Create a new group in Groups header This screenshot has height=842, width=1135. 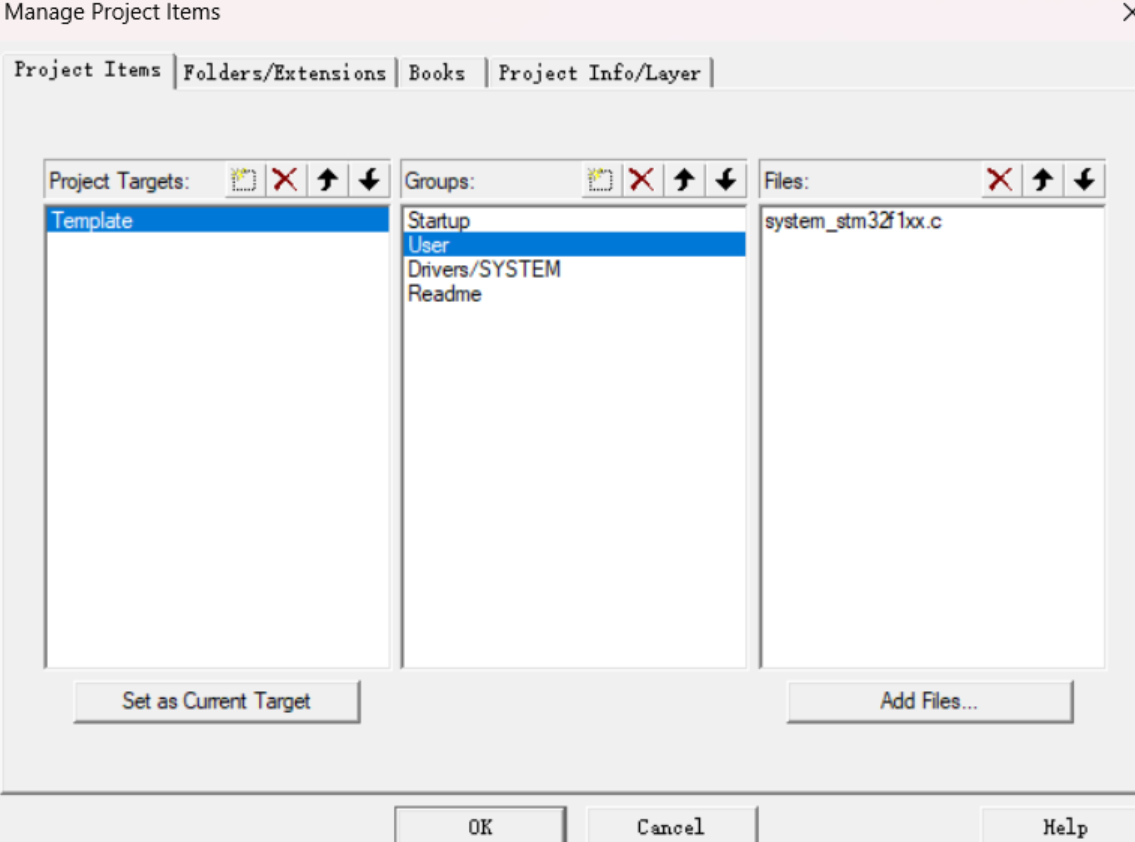pyautogui.click(x=601, y=180)
